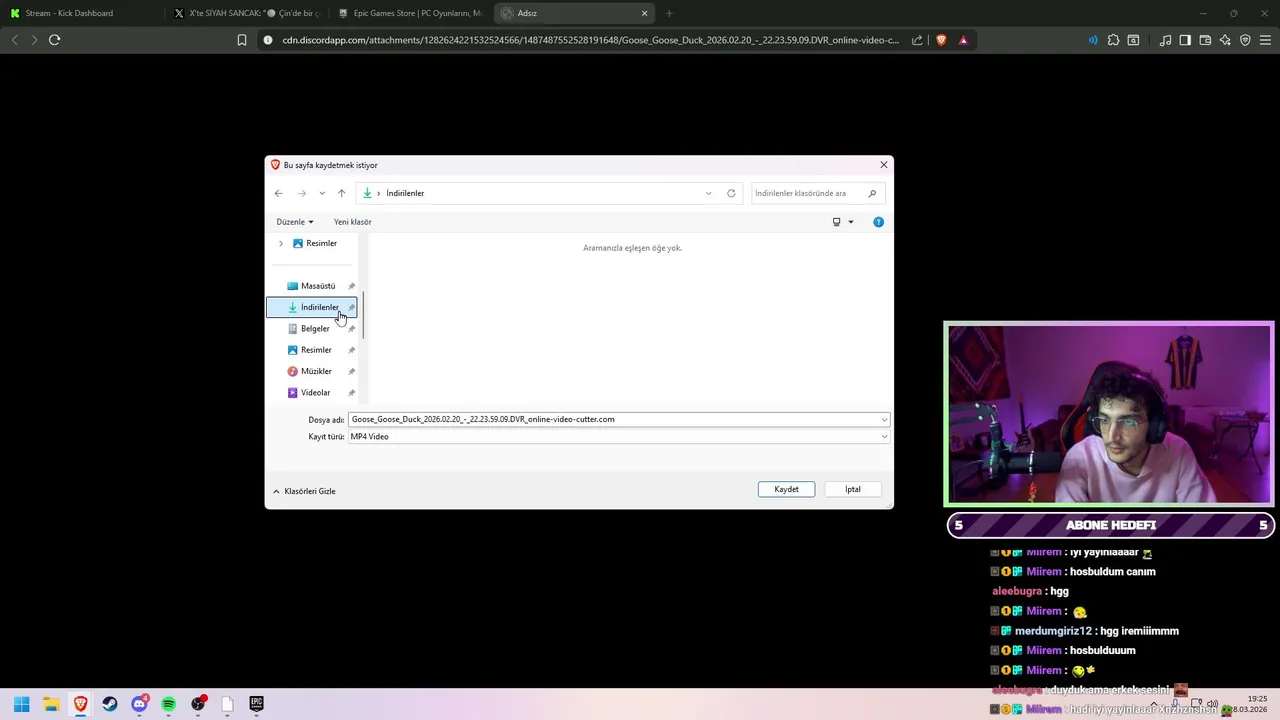Image resolution: width=1280 pixels, height=720 pixels.
Task: Click the blue audio sound-wave indicator icon
Action: coord(1092,40)
